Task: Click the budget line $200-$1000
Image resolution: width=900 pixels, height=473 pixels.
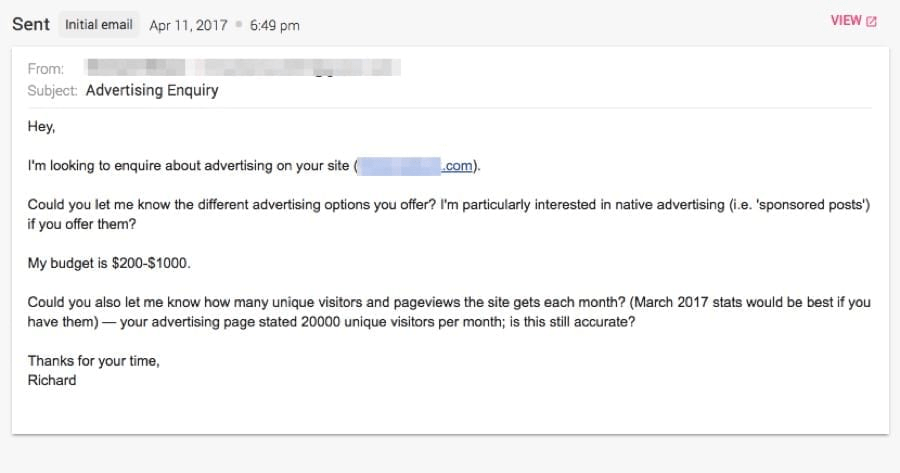Action: click(108, 263)
